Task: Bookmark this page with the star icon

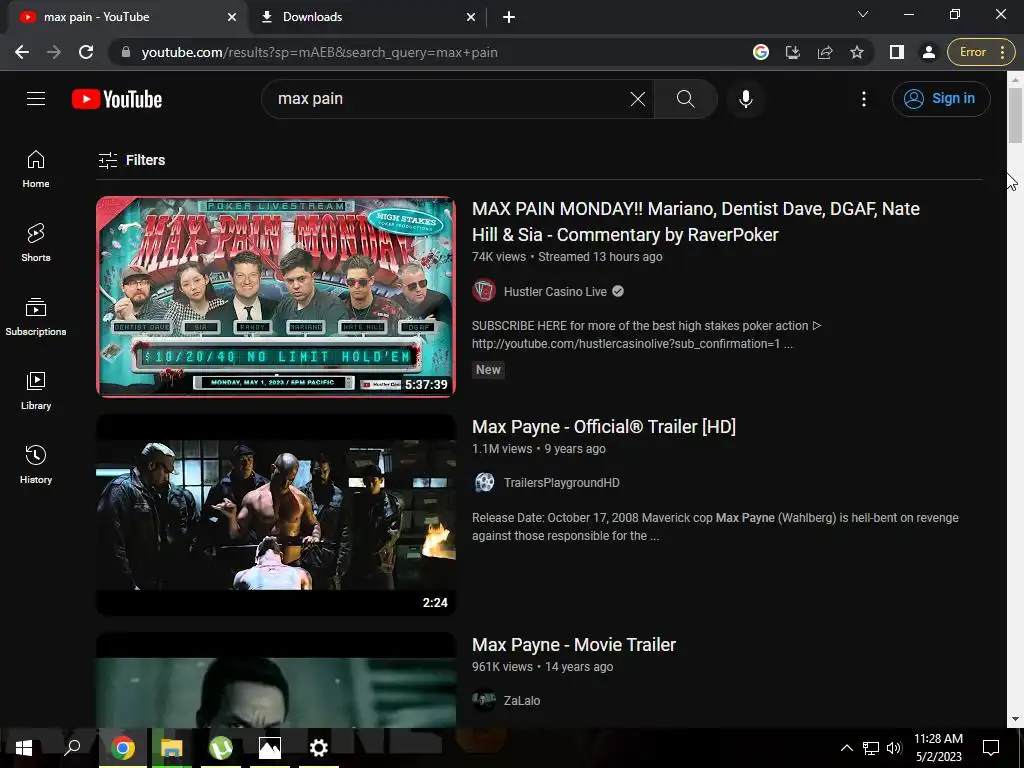Action: 857,52
